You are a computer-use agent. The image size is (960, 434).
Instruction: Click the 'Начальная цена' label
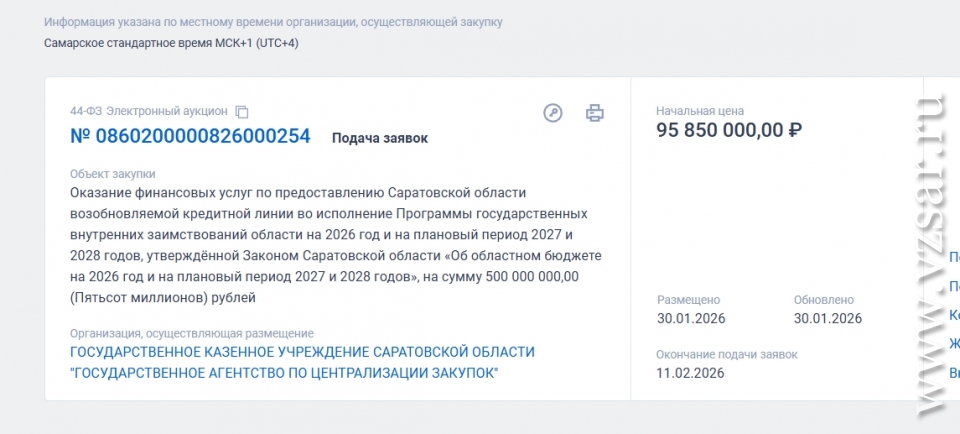click(x=699, y=111)
